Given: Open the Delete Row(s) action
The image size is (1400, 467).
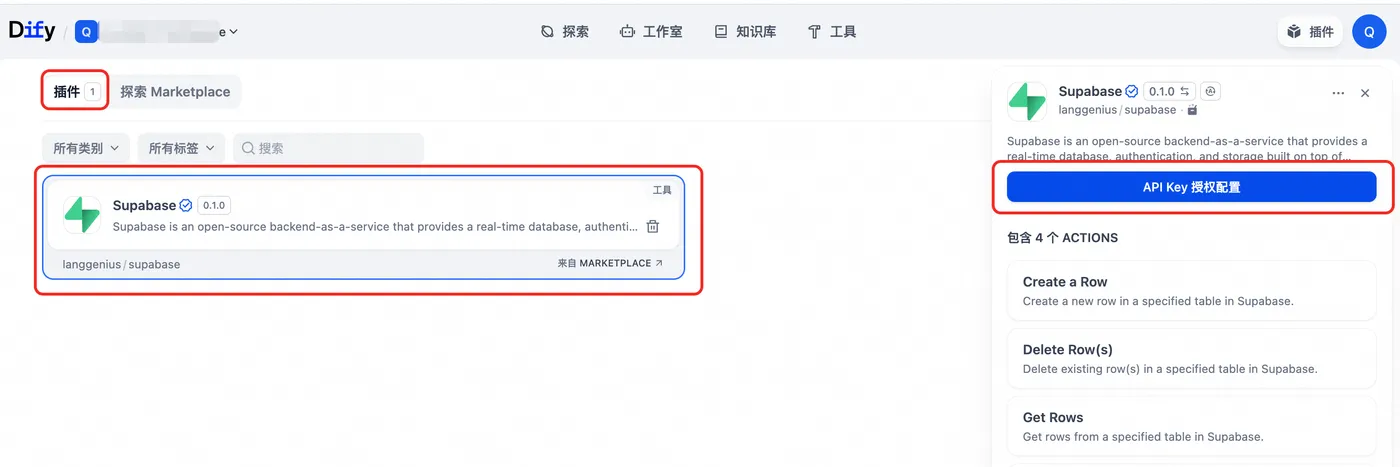Looking at the screenshot, I should (x=1192, y=359).
